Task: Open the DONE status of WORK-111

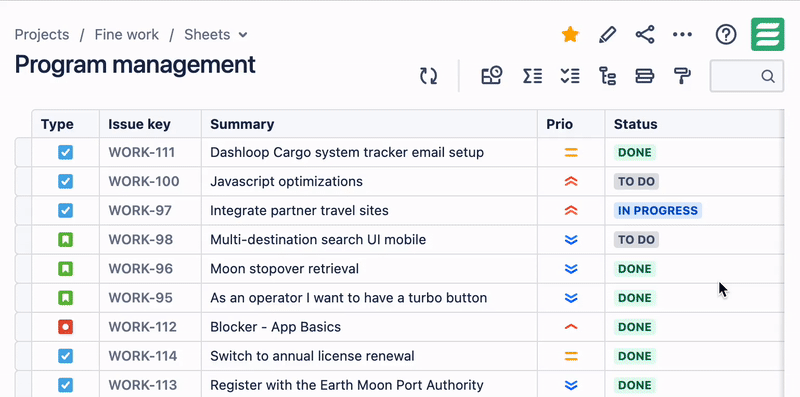Action: coord(635,152)
